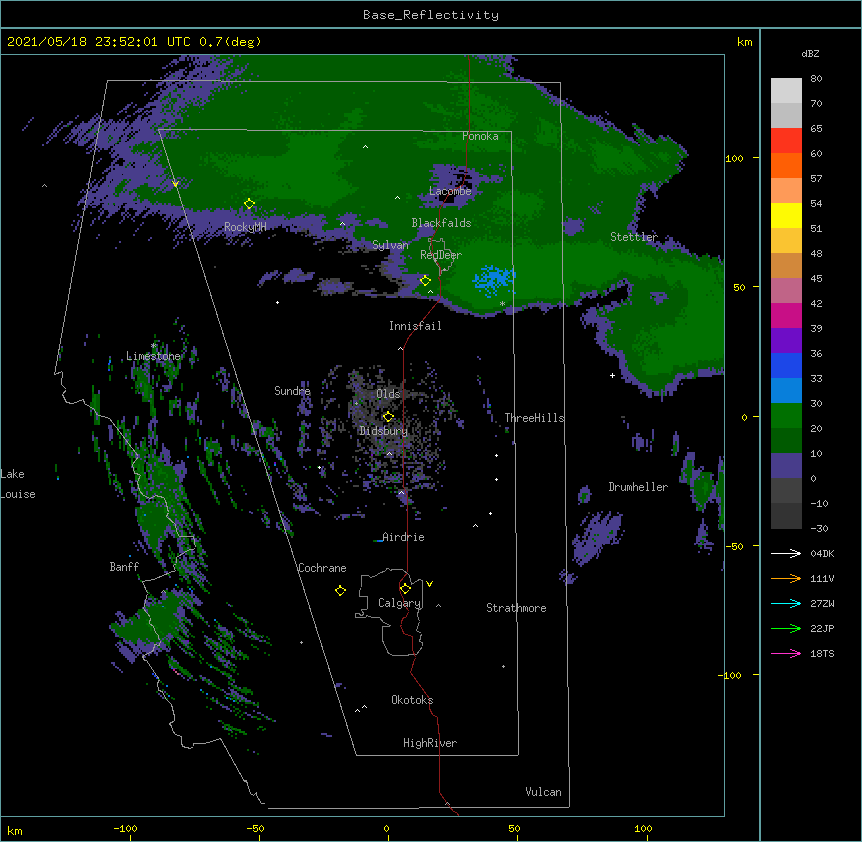Pick the light gray 70-80 dBZ swatch
This screenshot has height=842, width=862.
pos(786,90)
